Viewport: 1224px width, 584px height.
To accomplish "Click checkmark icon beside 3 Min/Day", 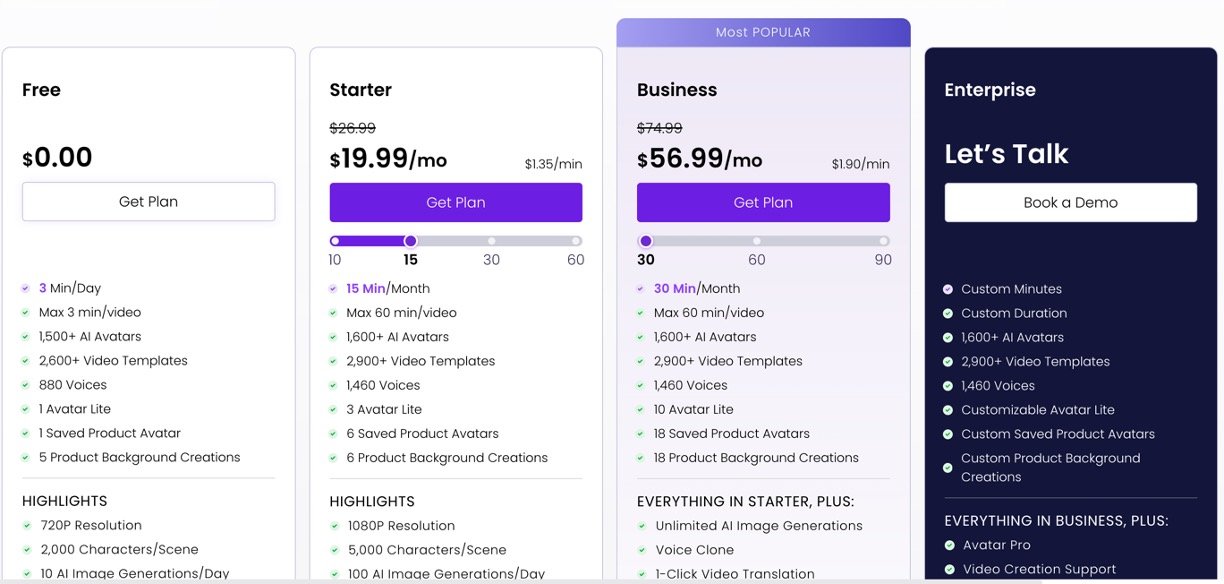I will (26, 288).
